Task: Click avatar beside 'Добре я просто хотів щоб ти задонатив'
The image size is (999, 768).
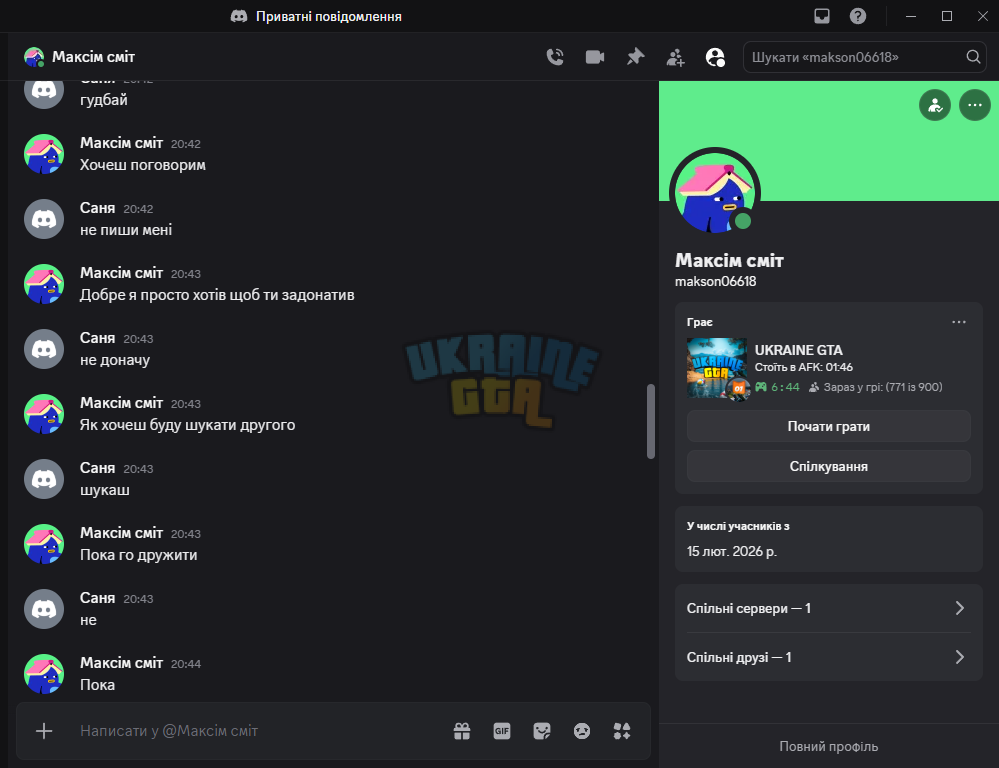Action: pyautogui.click(x=44, y=284)
